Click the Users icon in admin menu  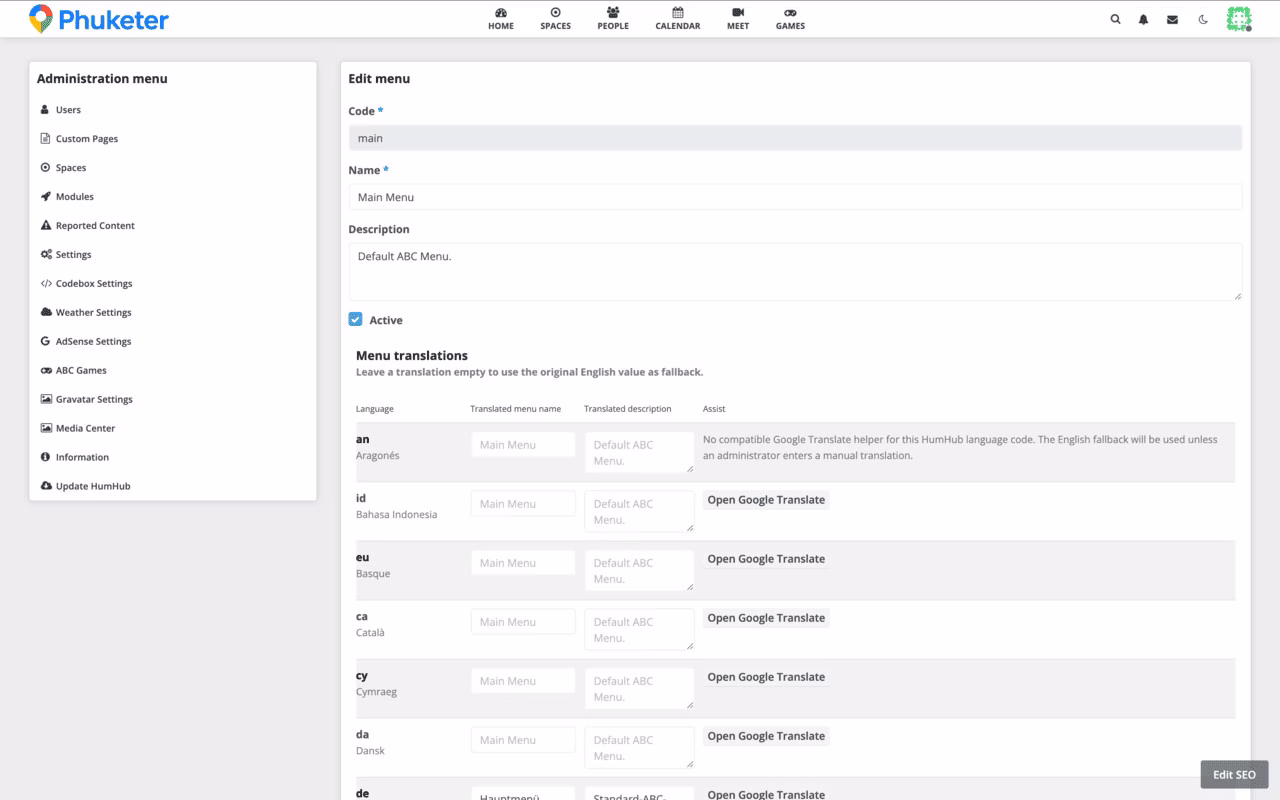tap(45, 110)
